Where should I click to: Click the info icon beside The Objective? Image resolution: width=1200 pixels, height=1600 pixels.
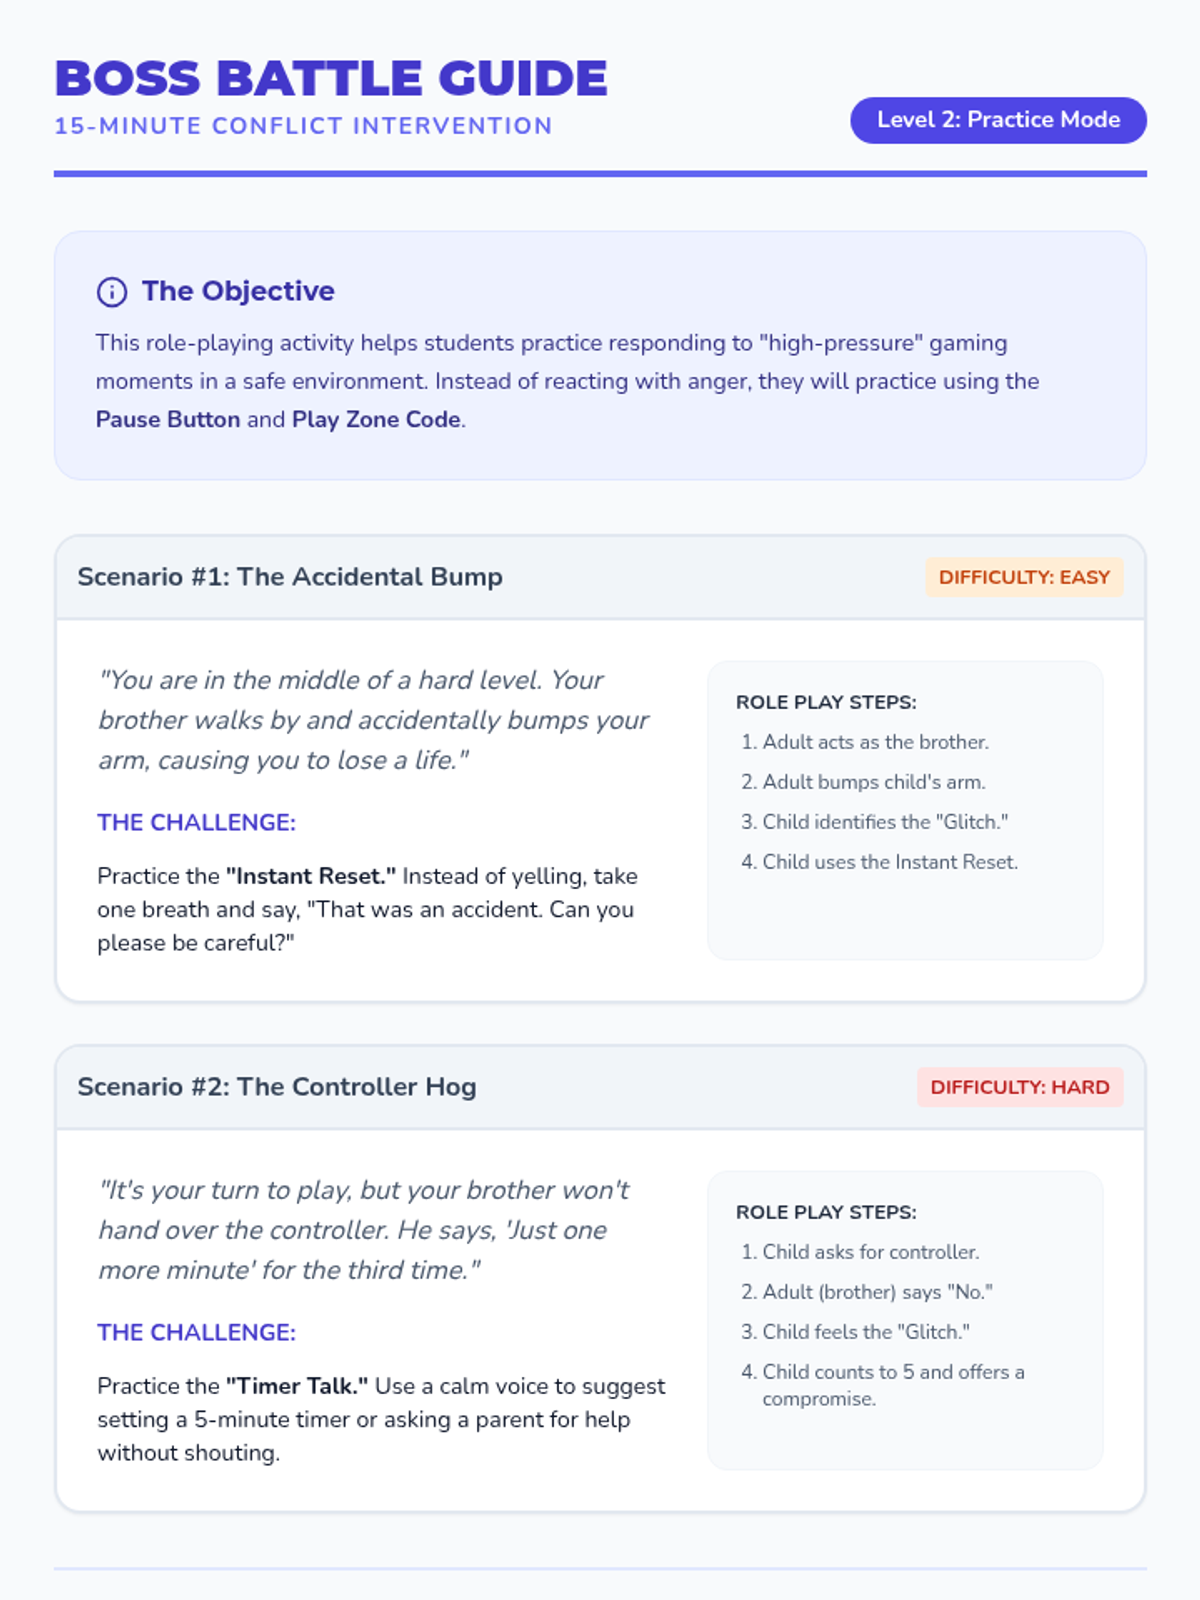pos(111,292)
